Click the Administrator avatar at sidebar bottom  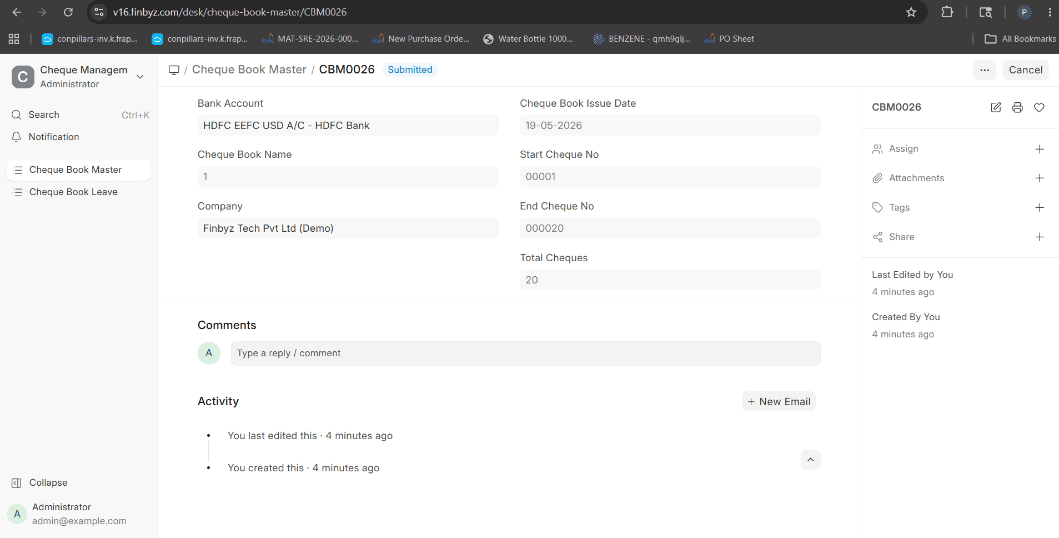18,514
